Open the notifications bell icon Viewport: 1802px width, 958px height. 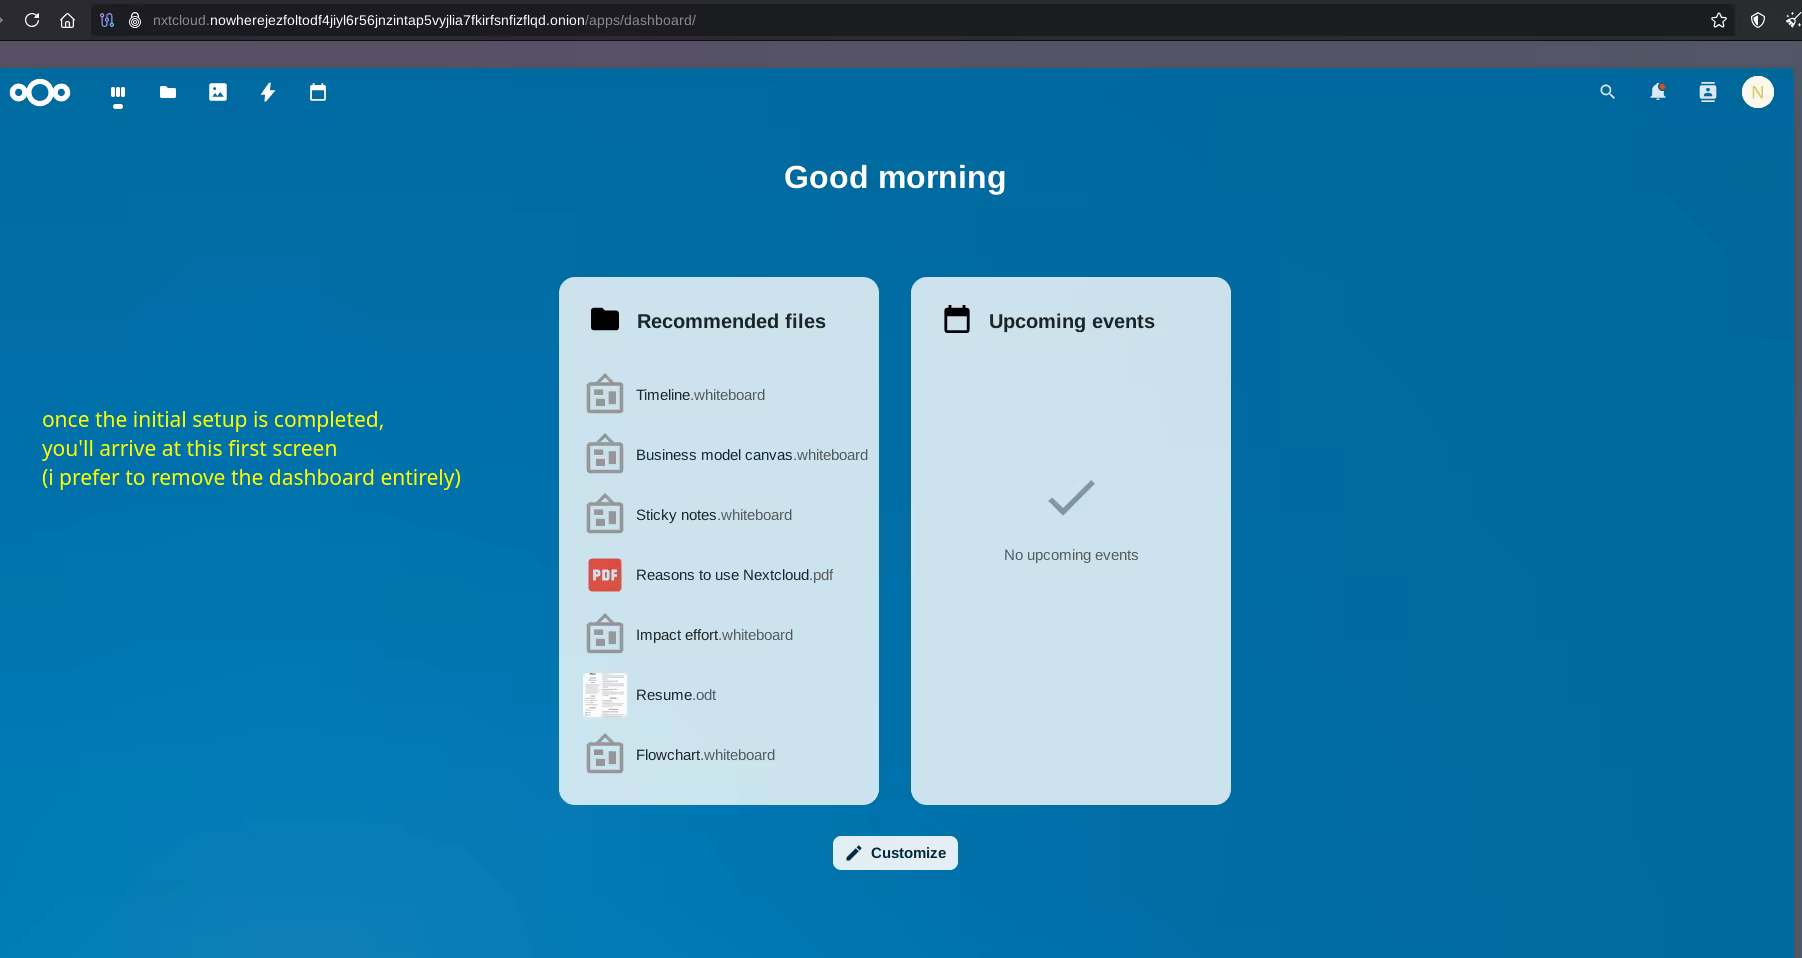1658,92
